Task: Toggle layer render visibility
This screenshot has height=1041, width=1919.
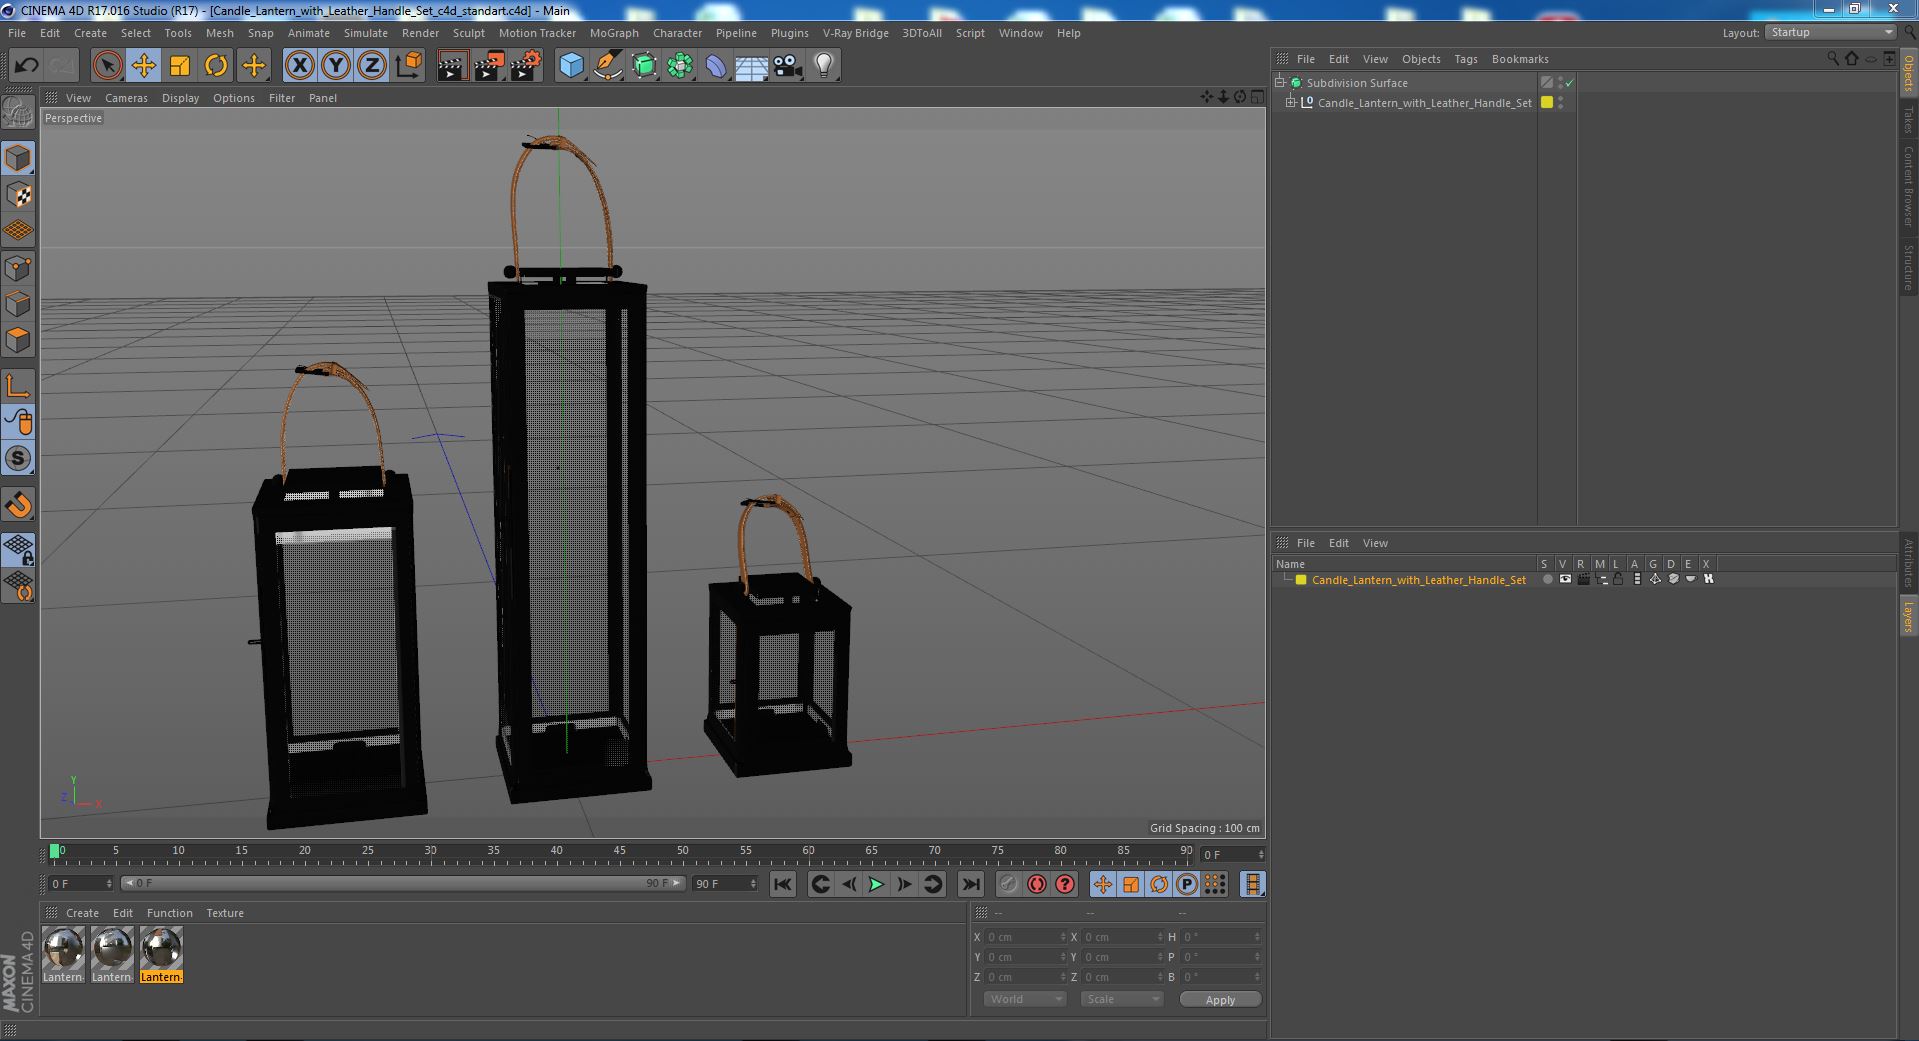Action: coord(1583,580)
